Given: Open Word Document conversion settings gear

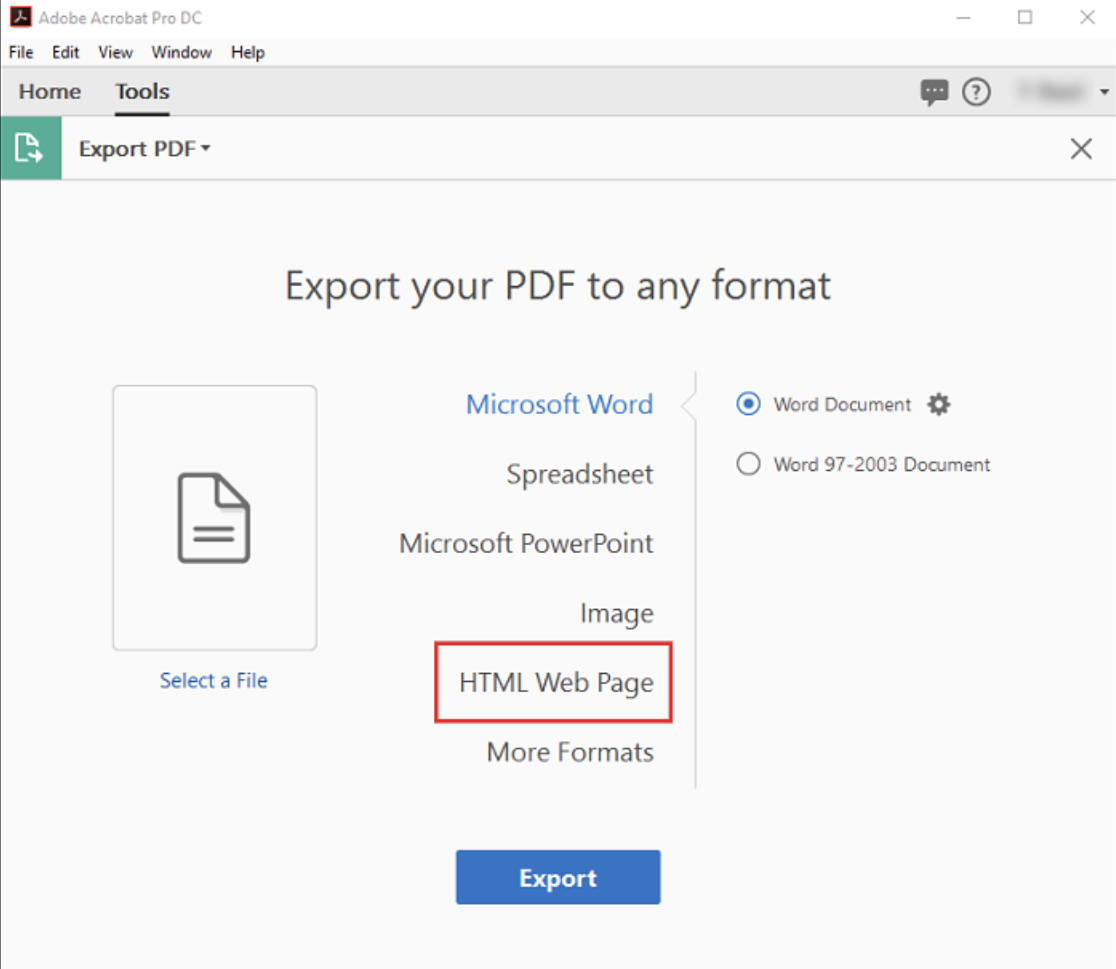Looking at the screenshot, I should pos(938,404).
